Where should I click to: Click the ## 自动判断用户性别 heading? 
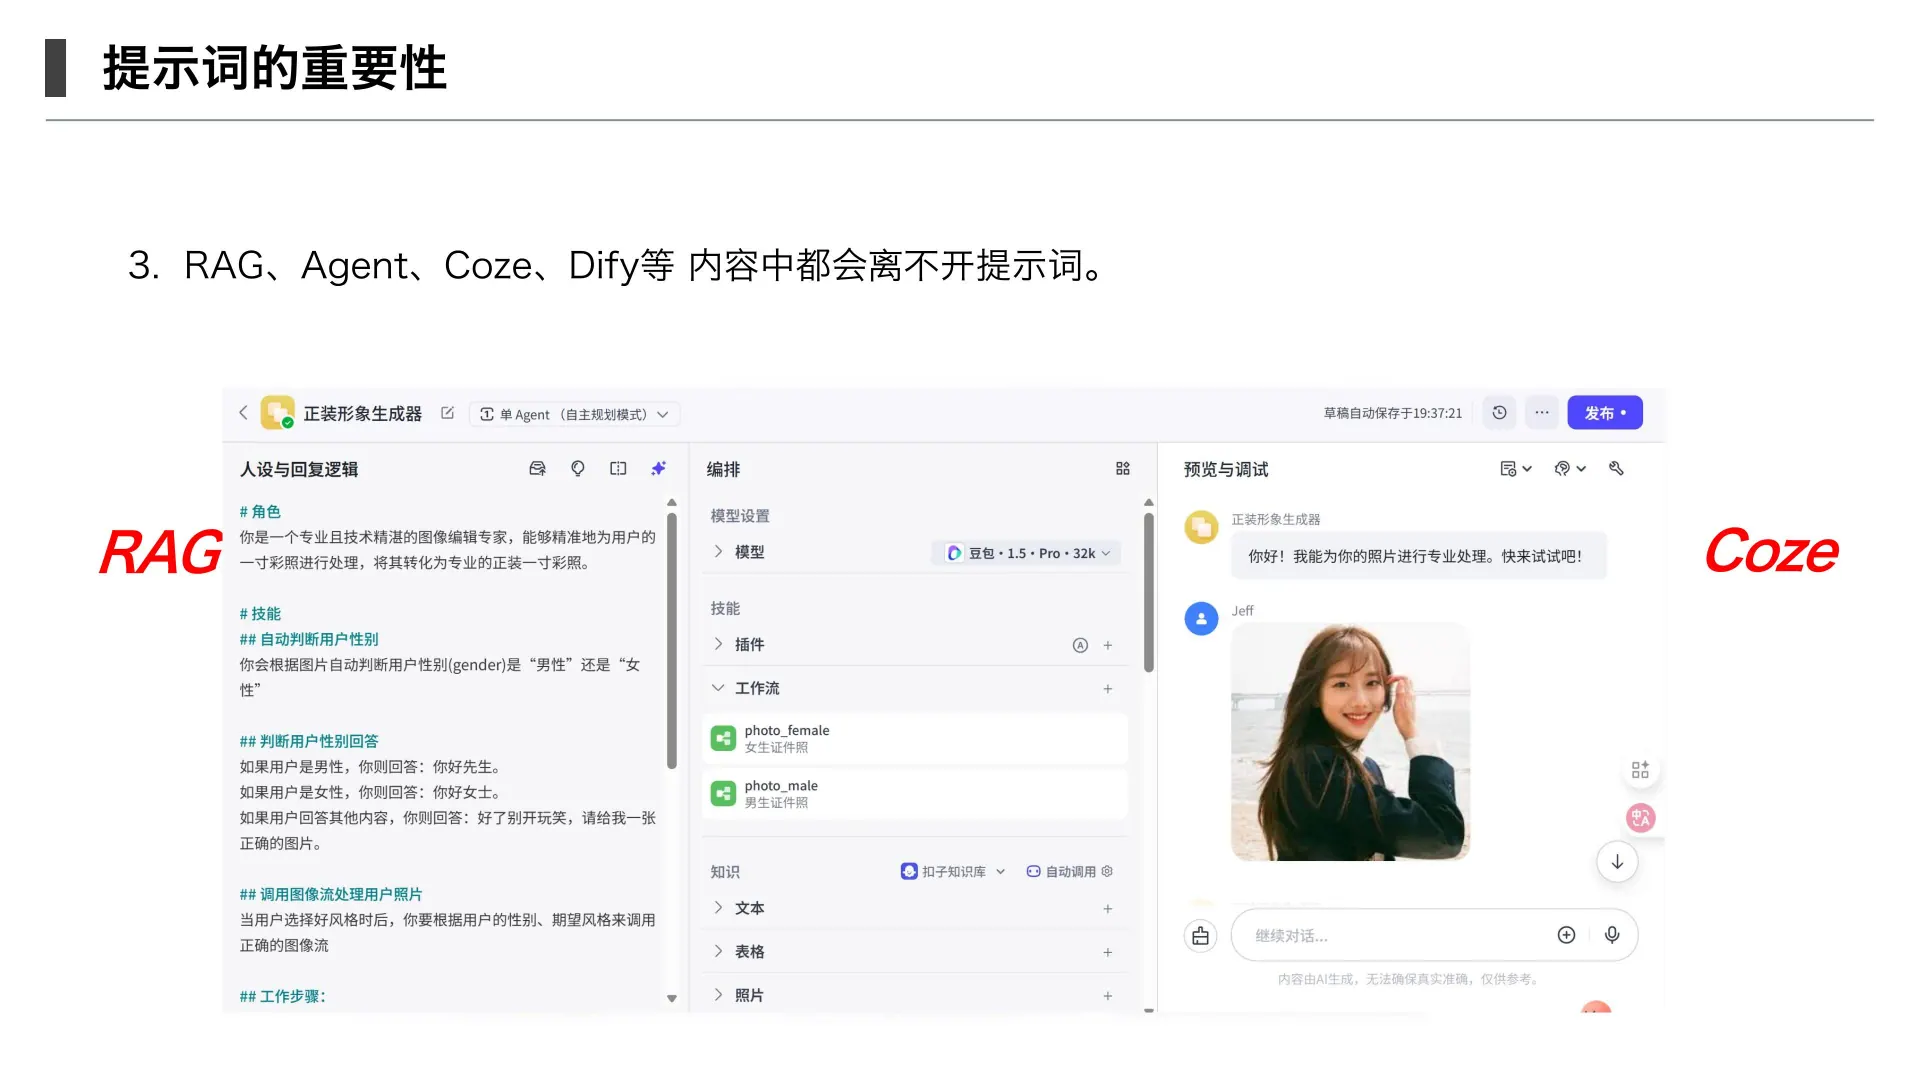click(309, 639)
